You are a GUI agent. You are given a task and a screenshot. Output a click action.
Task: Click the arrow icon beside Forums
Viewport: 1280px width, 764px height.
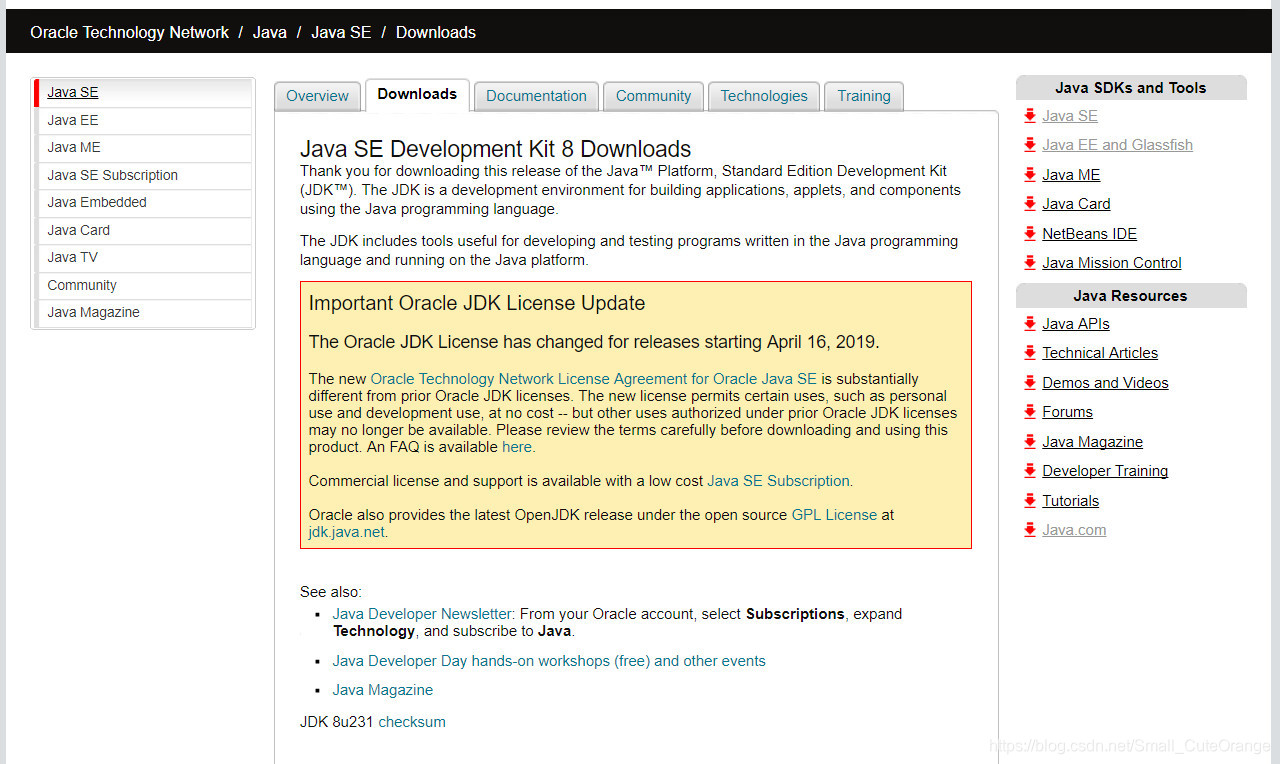[x=1030, y=412]
